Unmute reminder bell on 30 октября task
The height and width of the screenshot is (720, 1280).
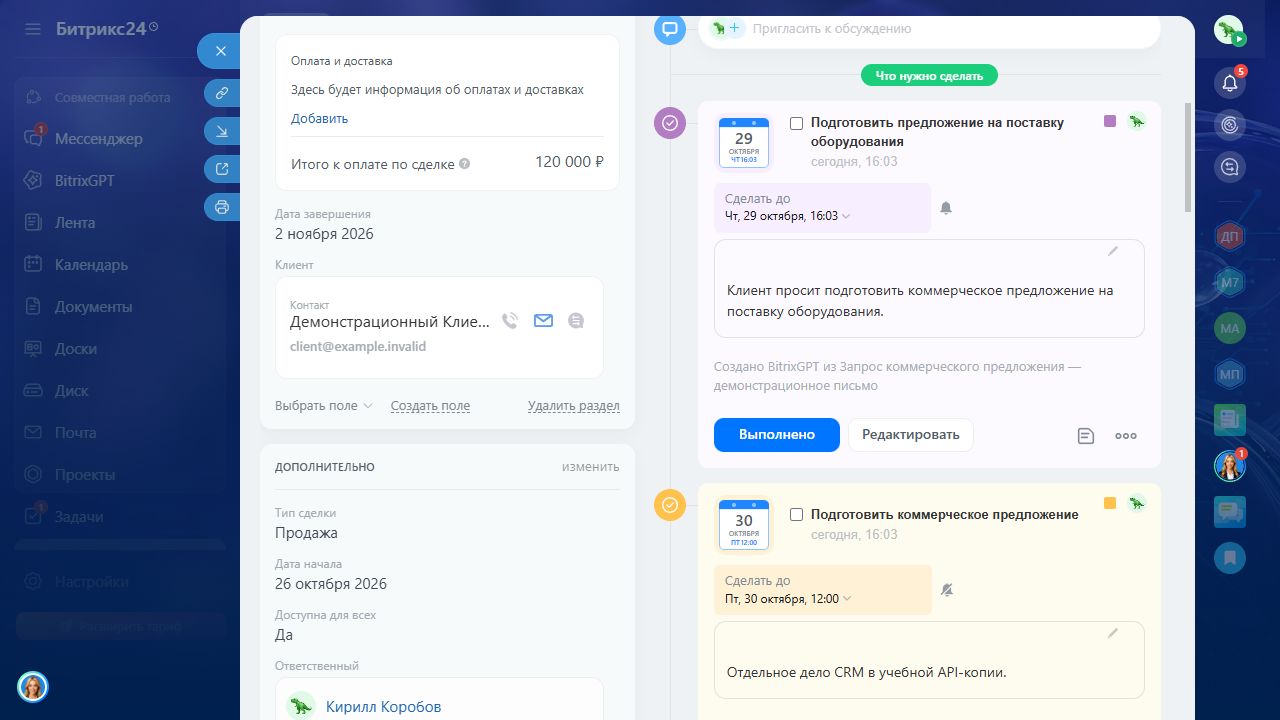pos(946,590)
